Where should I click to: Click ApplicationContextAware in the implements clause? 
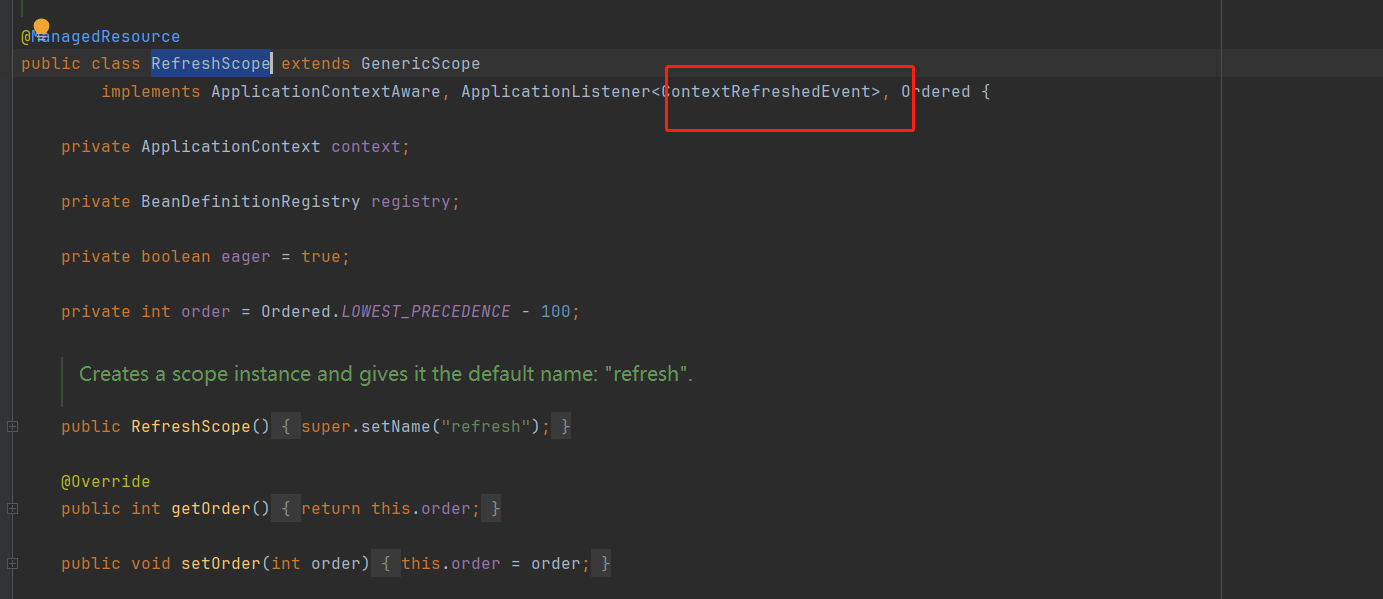pyautogui.click(x=325, y=92)
